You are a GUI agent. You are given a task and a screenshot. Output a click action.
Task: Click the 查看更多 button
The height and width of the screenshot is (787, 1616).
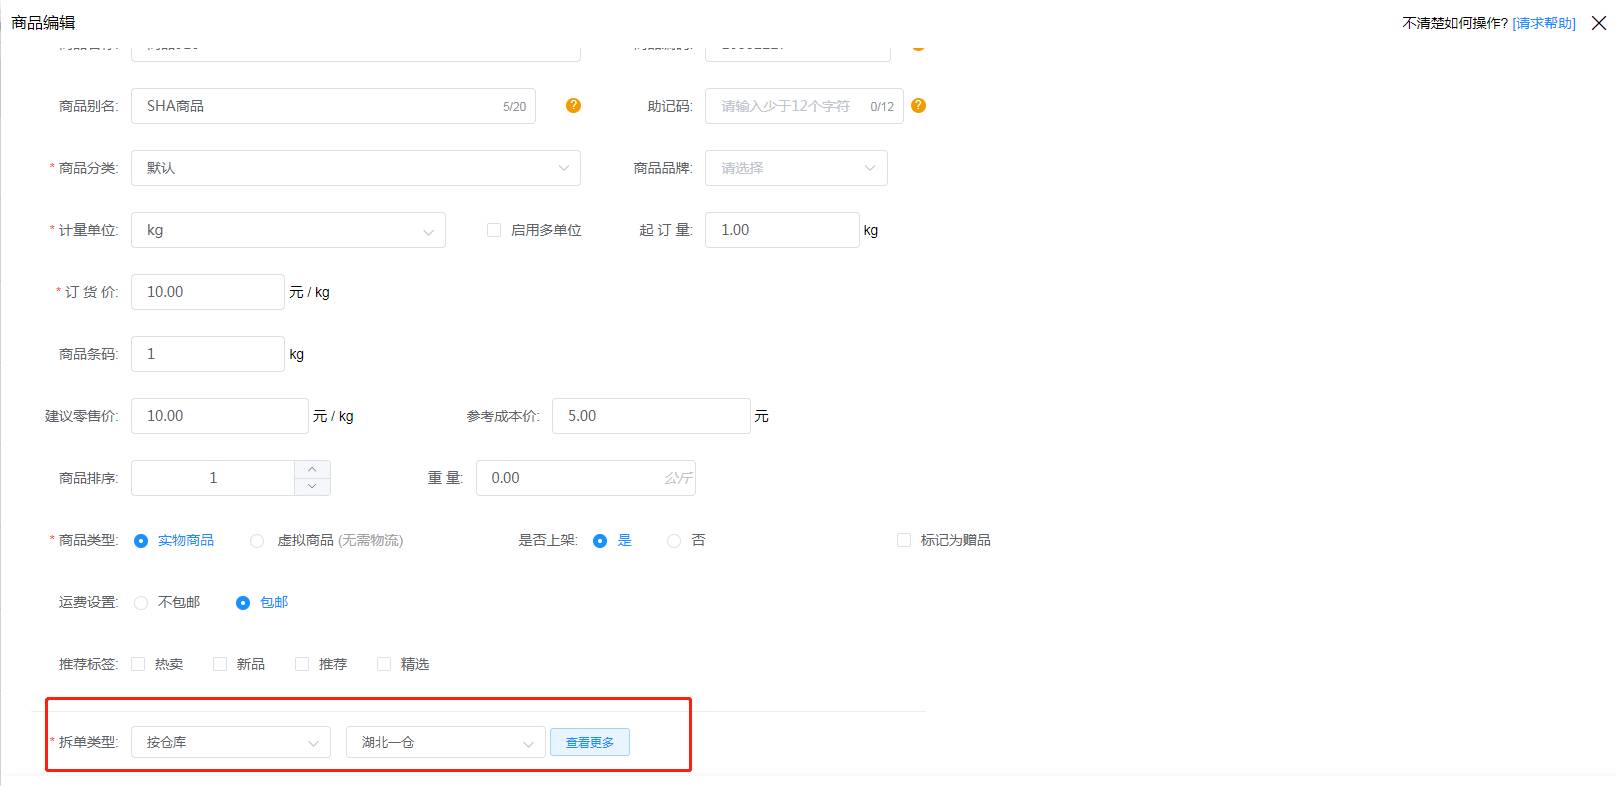[x=589, y=742]
